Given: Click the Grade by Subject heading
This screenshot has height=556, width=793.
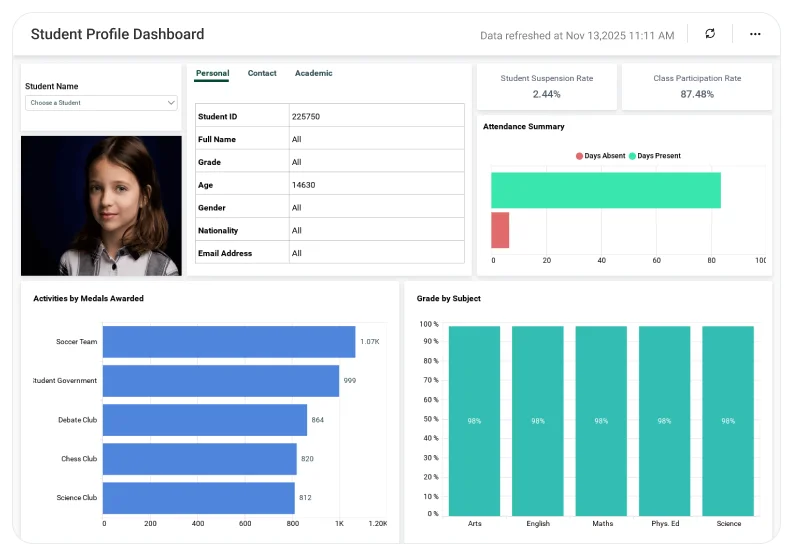Looking at the screenshot, I should click(x=449, y=298).
